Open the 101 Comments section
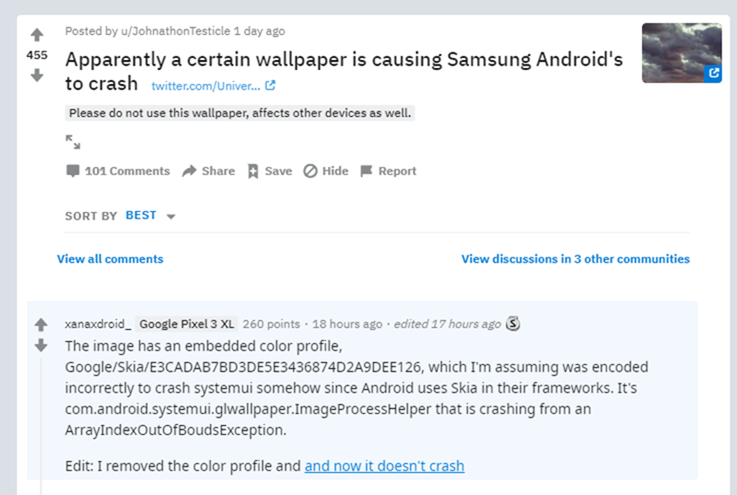 click(x=118, y=171)
